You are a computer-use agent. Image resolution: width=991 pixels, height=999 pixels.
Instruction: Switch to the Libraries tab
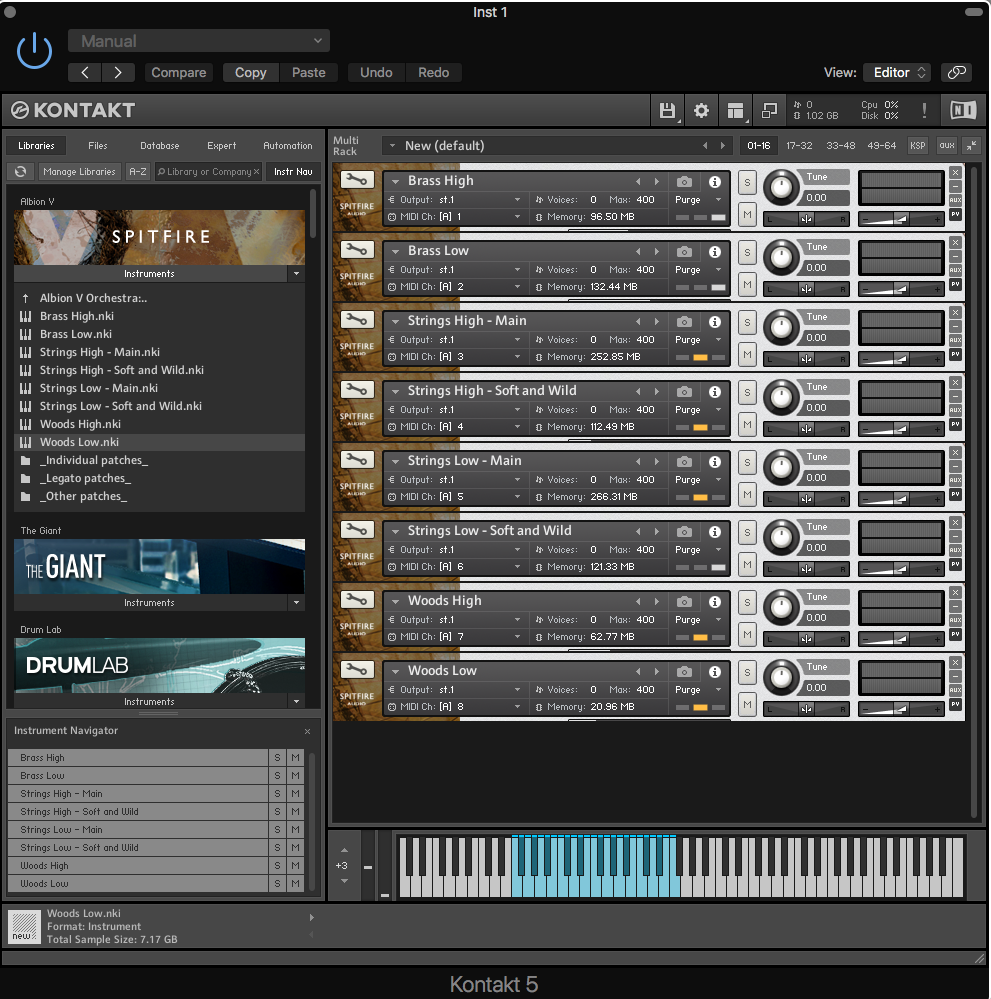(36, 146)
